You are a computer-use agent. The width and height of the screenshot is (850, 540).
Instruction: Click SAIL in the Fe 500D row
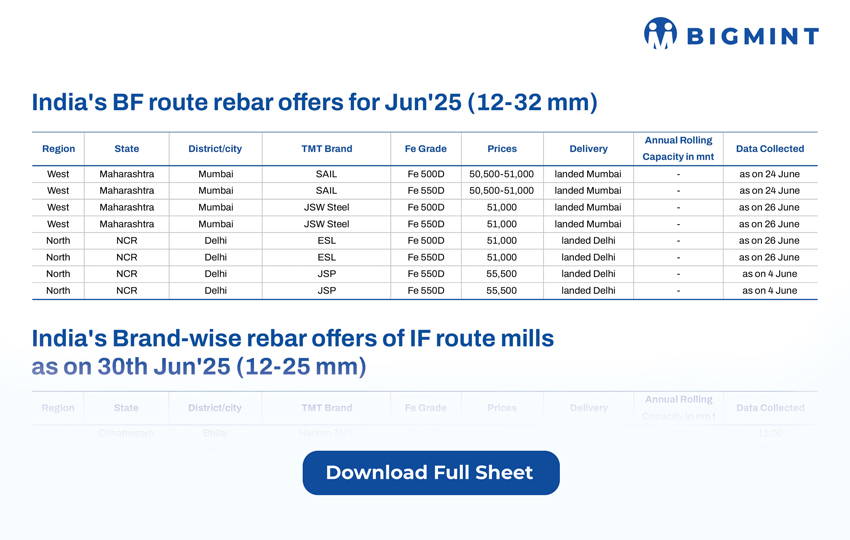pos(326,174)
